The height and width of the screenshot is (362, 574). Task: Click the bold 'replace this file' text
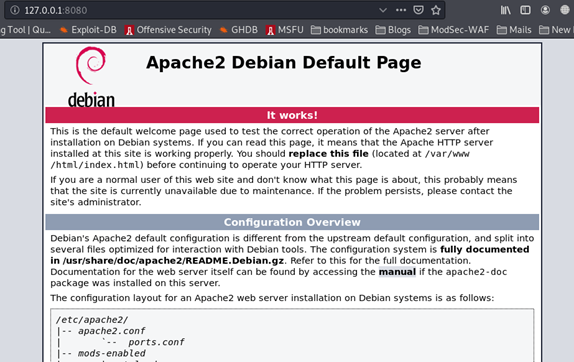point(328,153)
